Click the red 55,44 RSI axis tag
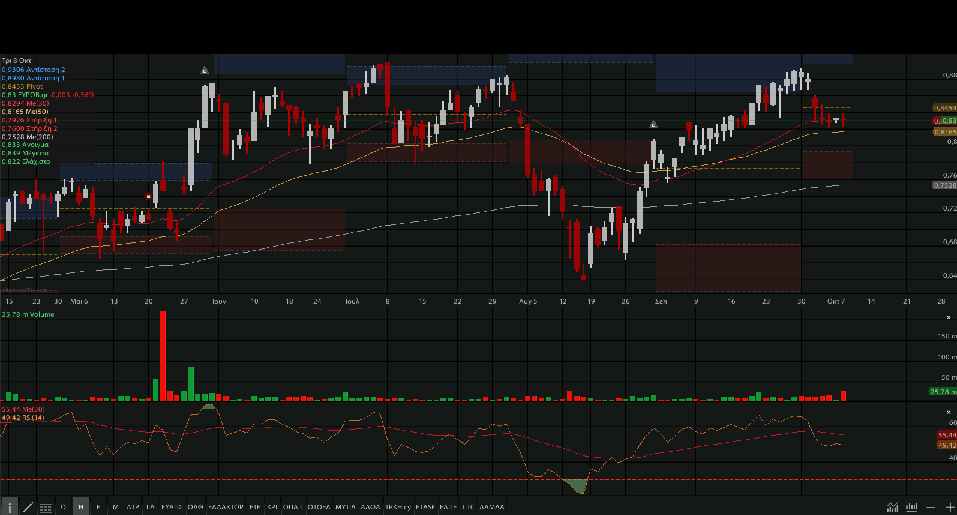This screenshot has width=957, height=515. tap(947, 435)
